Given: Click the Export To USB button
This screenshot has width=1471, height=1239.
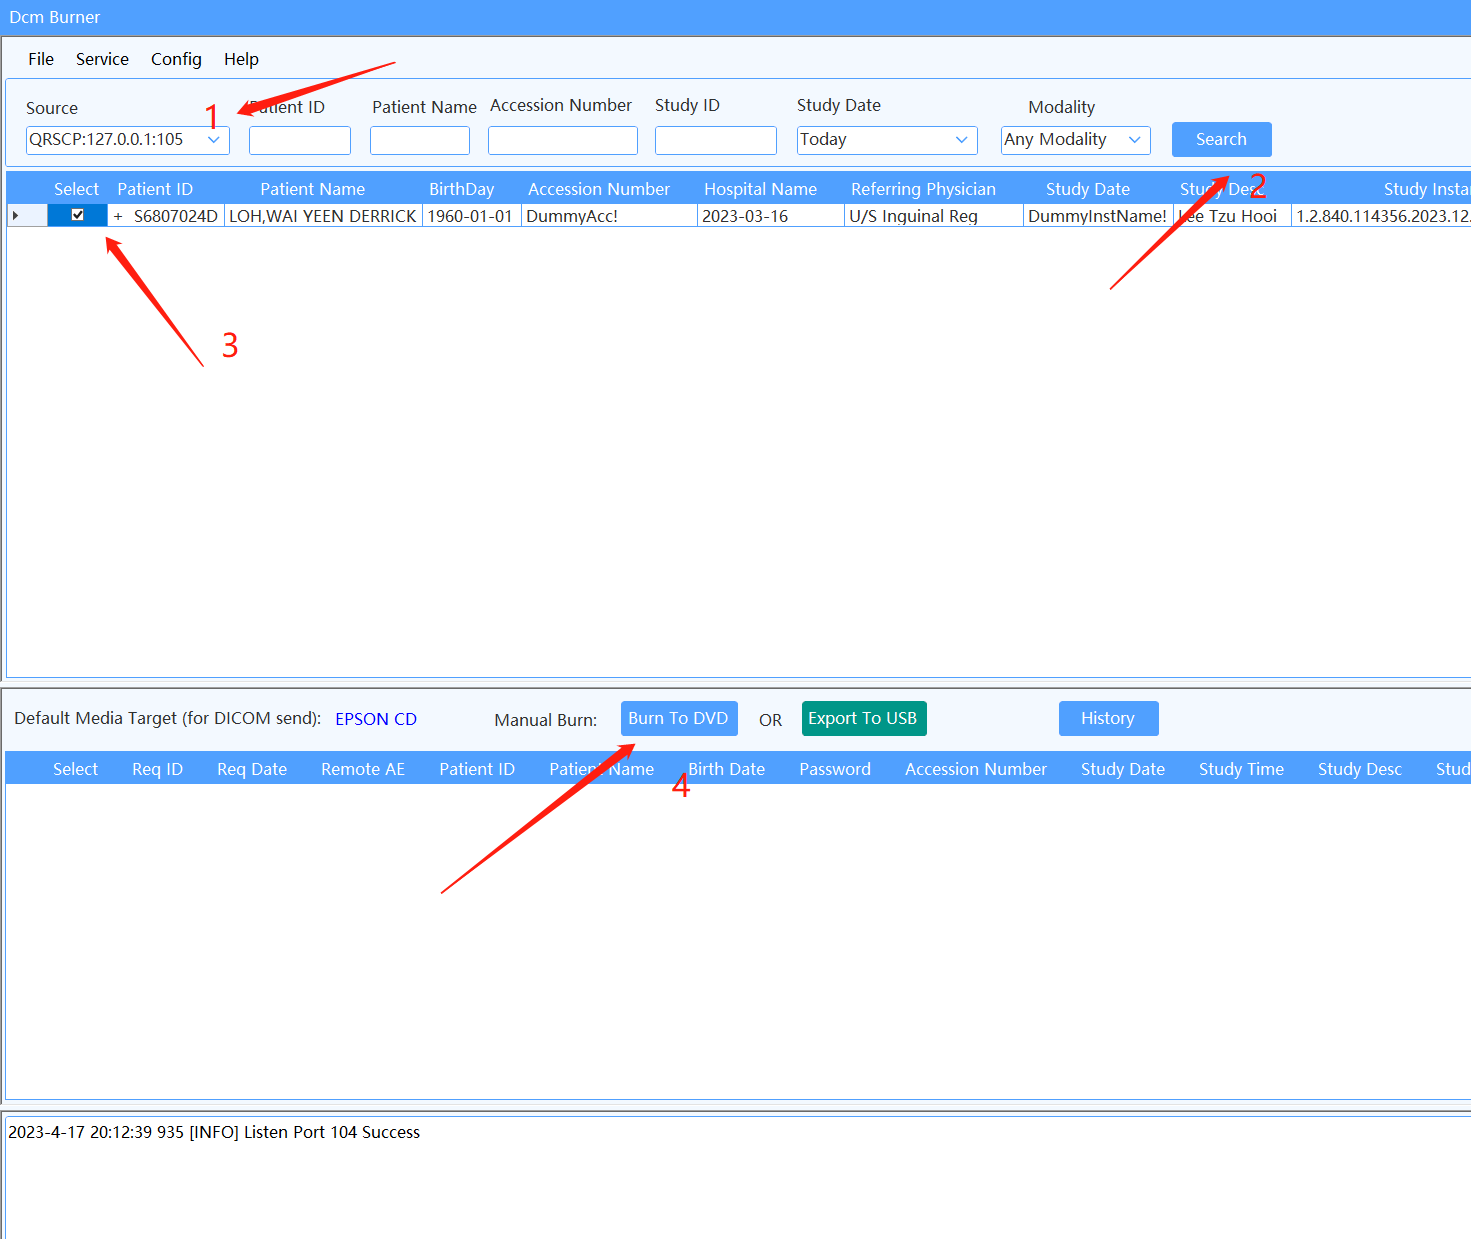Looking at the screenshot, I should [863, 718].
